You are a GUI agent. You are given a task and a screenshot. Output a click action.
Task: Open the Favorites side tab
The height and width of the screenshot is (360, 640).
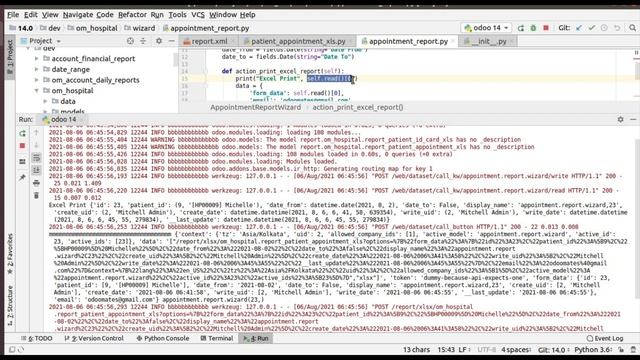tap(10, 253)
